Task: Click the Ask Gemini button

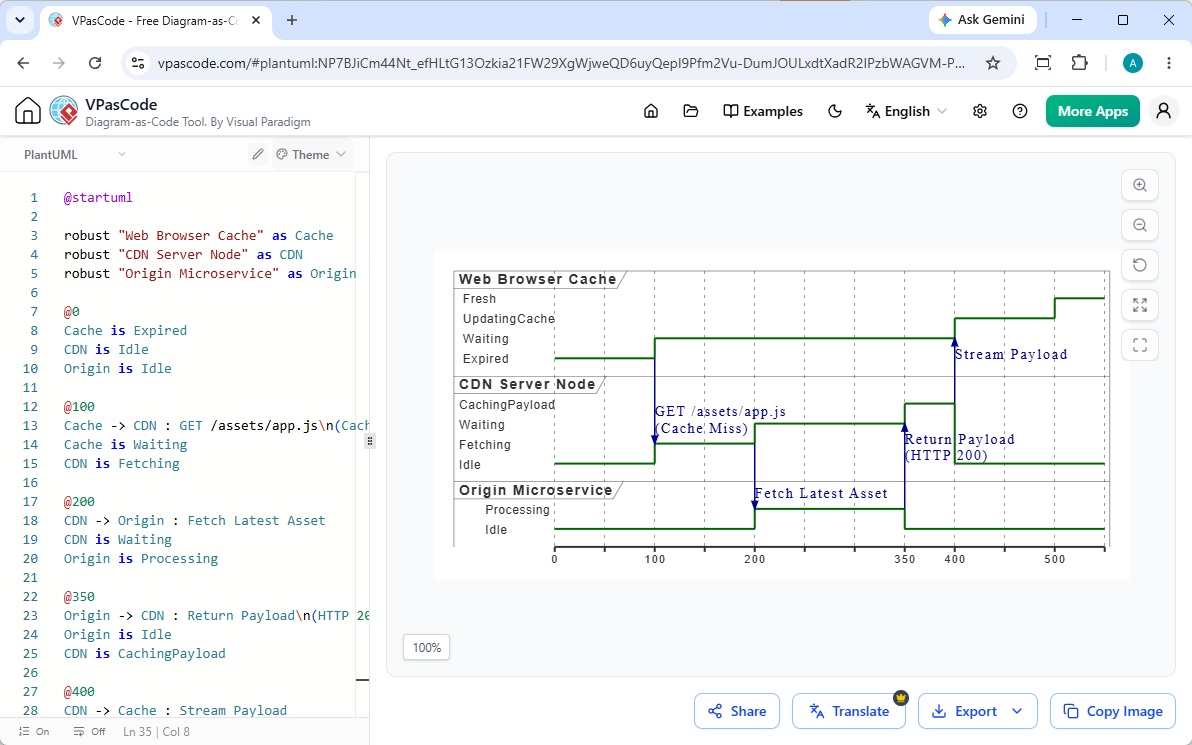Action: tap(982, 21)
